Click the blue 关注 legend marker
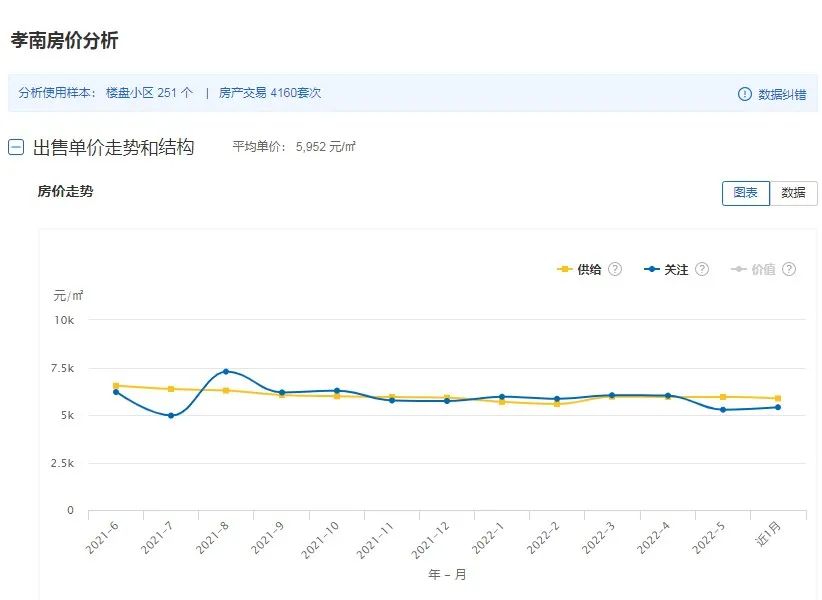This screenshot has height=600, width=822. click(652, 269)
